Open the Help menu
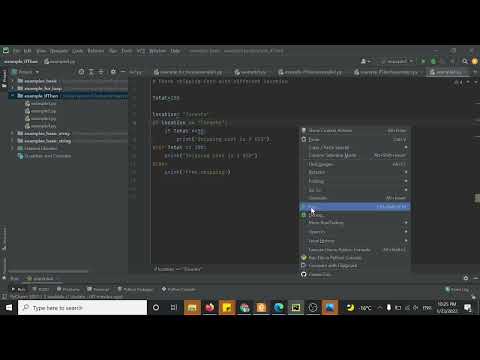Viewport: 480px width, 360px height. (x=176, y=51)
